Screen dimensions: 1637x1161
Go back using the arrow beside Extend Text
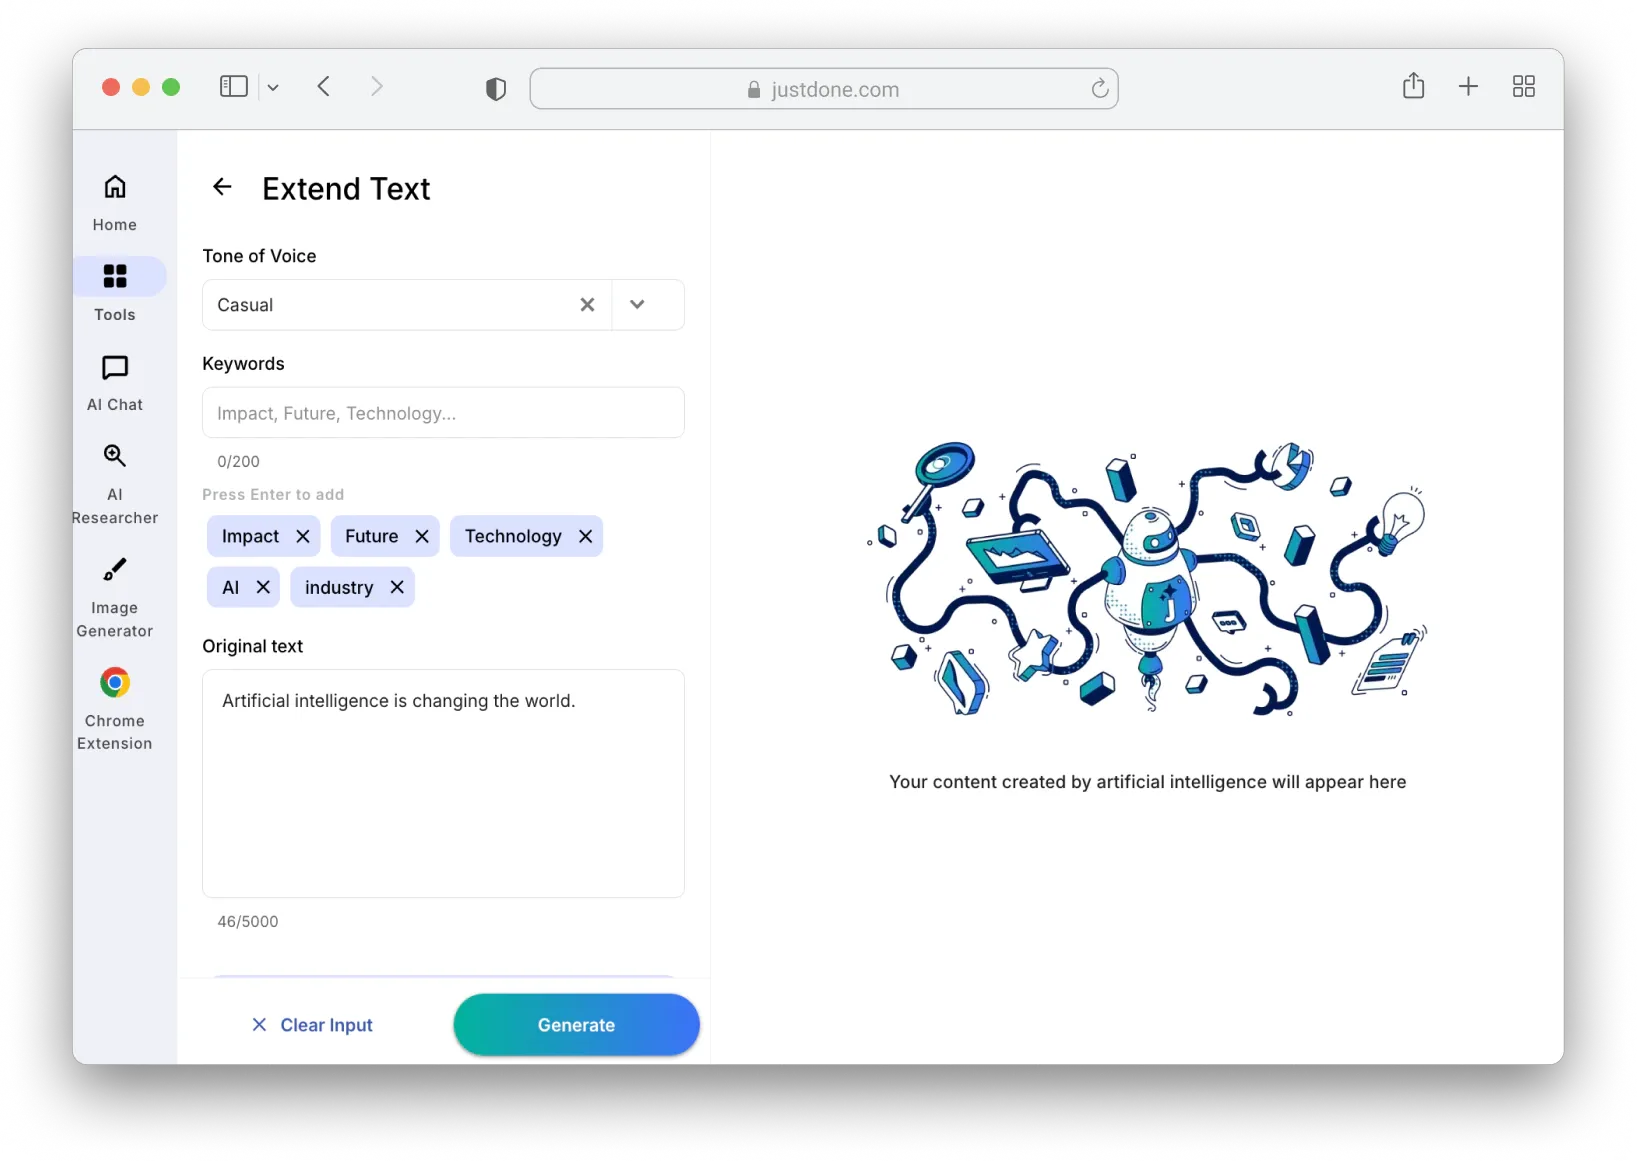coord(221,187)
